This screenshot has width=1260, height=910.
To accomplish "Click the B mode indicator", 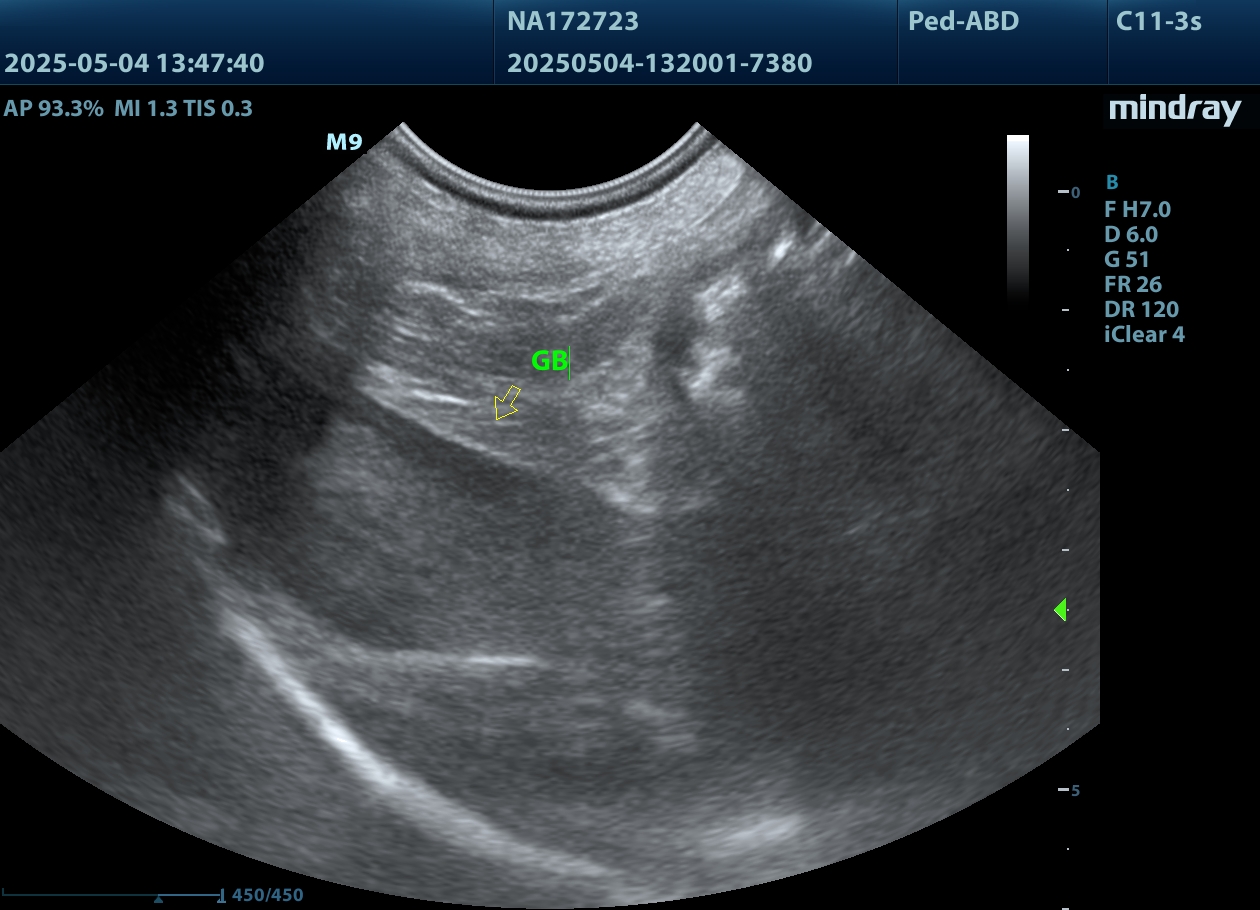I will point(1111,183).
